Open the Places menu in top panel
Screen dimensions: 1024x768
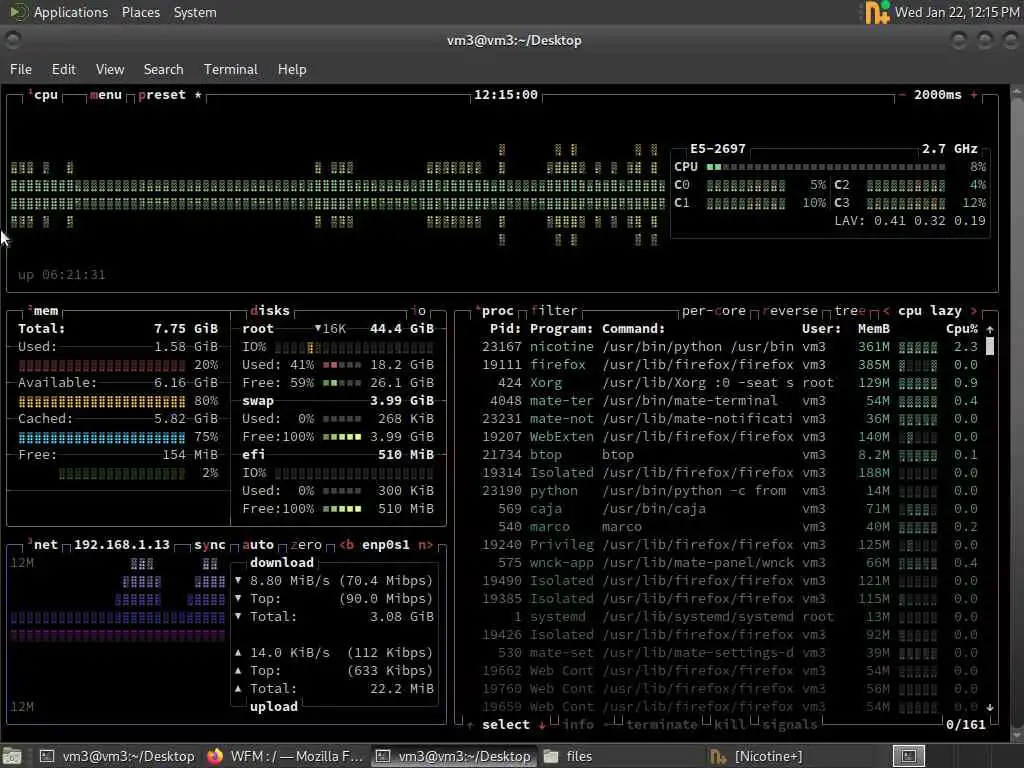140,12
